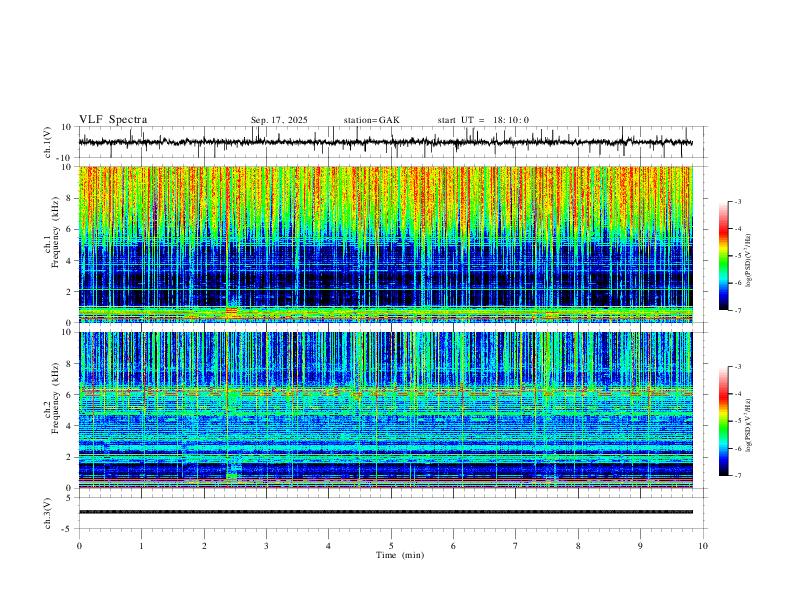The image size is (792, 612).
Task: Click time axis tick label "5"
Action: [391, 546]
